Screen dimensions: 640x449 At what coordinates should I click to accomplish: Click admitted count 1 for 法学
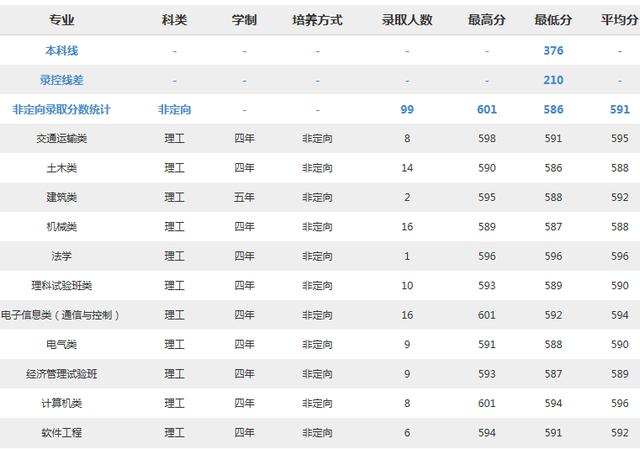pos(407,256)
